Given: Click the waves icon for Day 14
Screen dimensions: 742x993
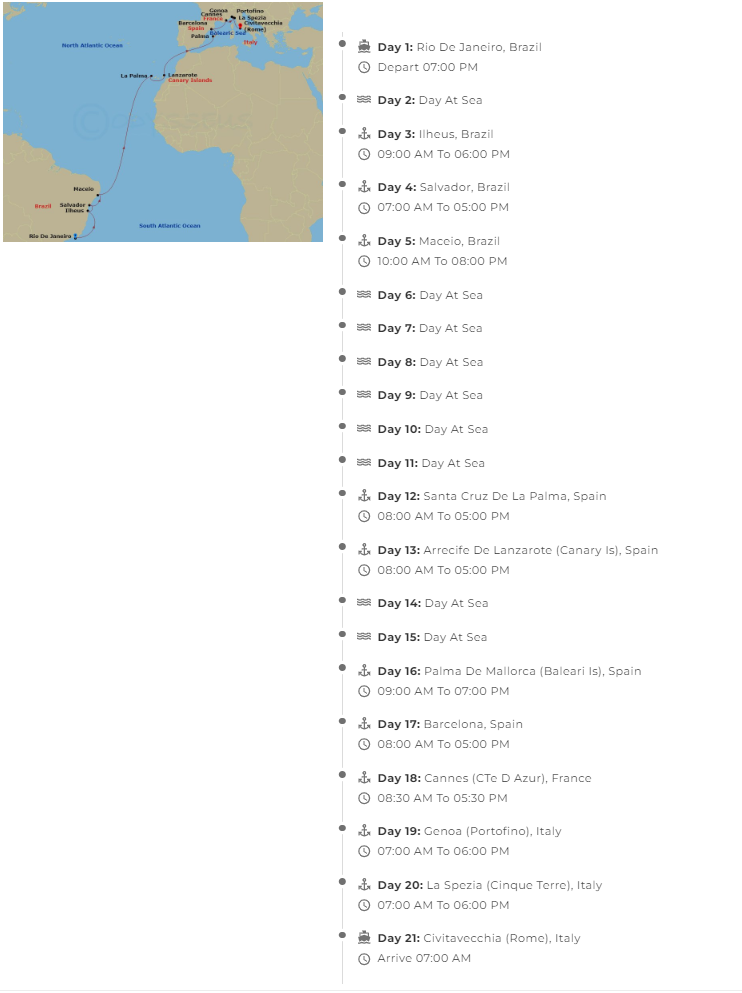Looking at the screenshot, I should (x=364, y=603).
